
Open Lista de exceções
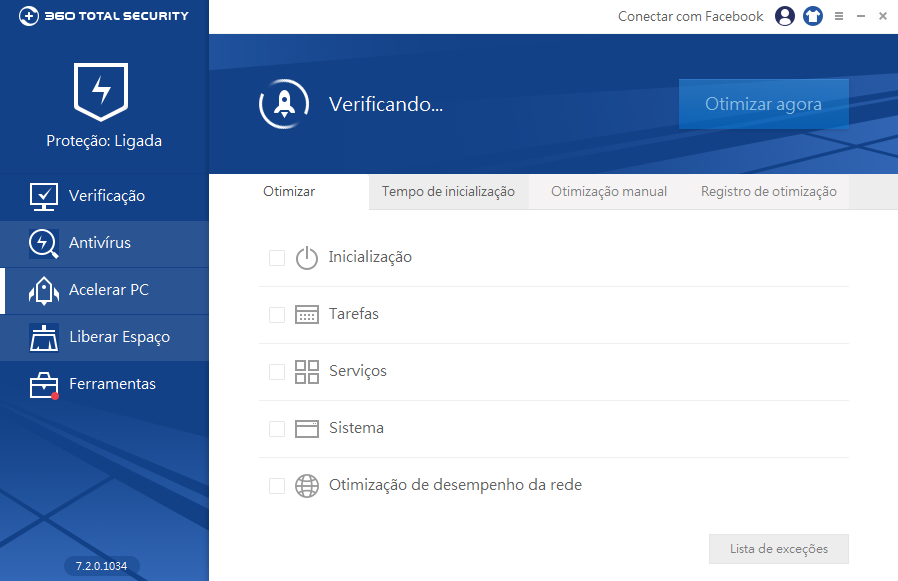(x=778, y=548)
